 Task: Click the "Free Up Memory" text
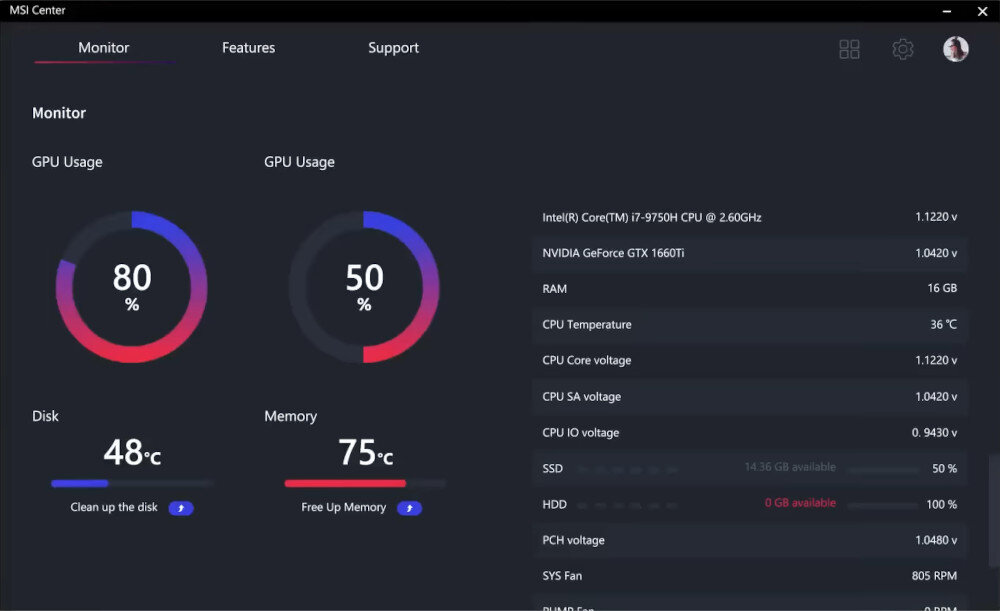tap(343, 507)
